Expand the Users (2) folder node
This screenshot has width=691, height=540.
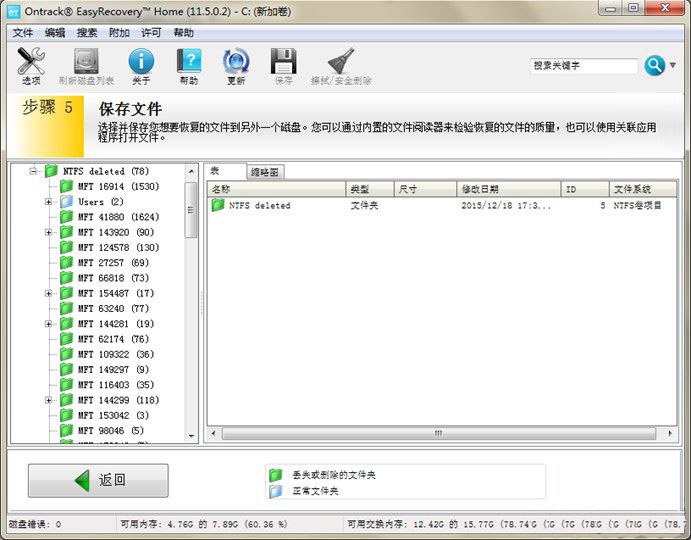(48, 202)
